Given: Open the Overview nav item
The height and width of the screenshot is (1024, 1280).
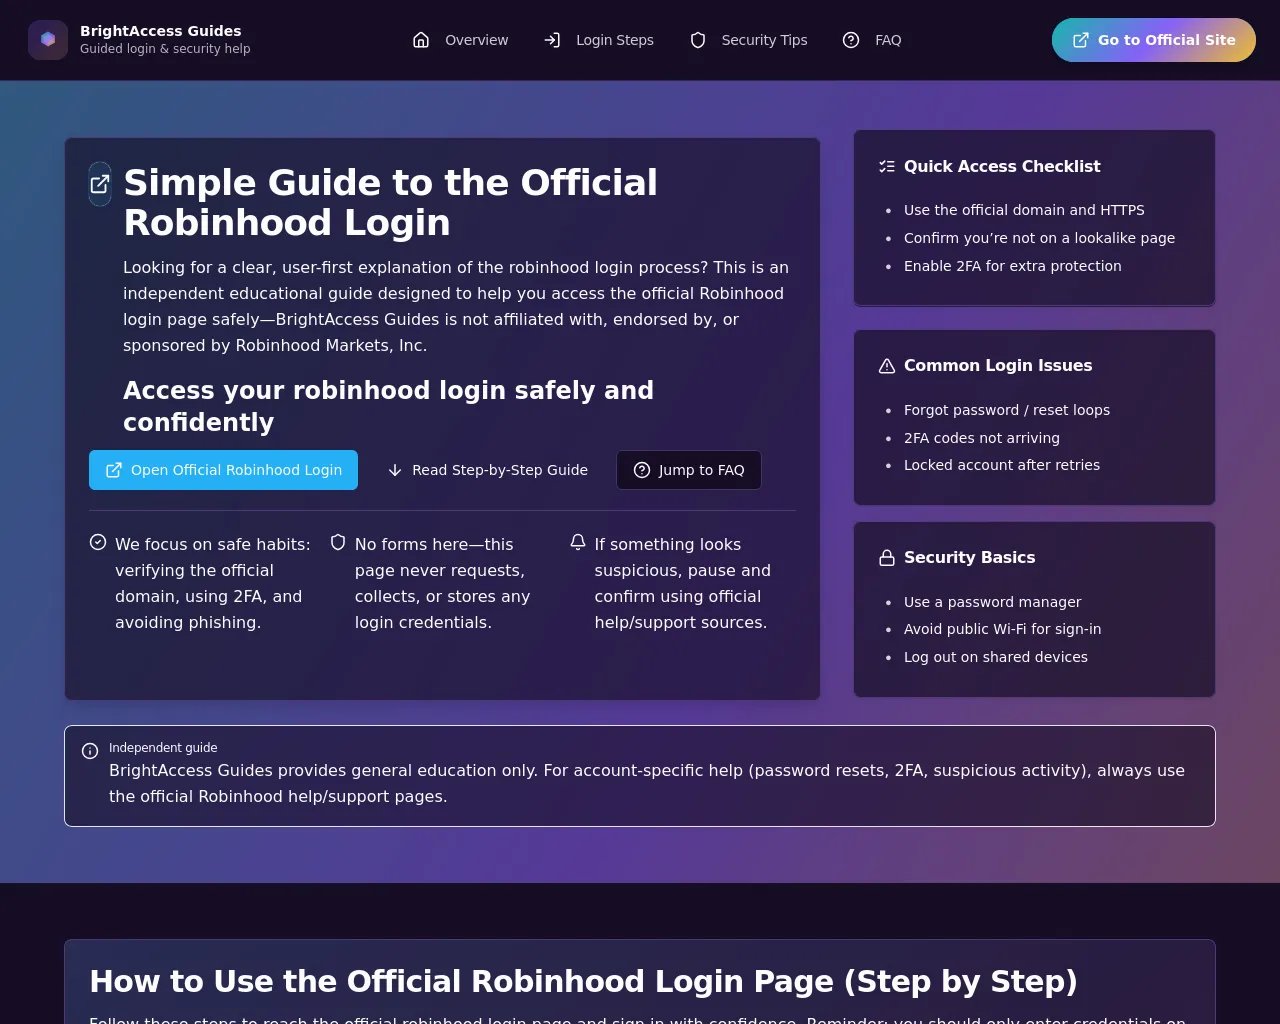Looking at the screenshot, I should pos(461,40).
